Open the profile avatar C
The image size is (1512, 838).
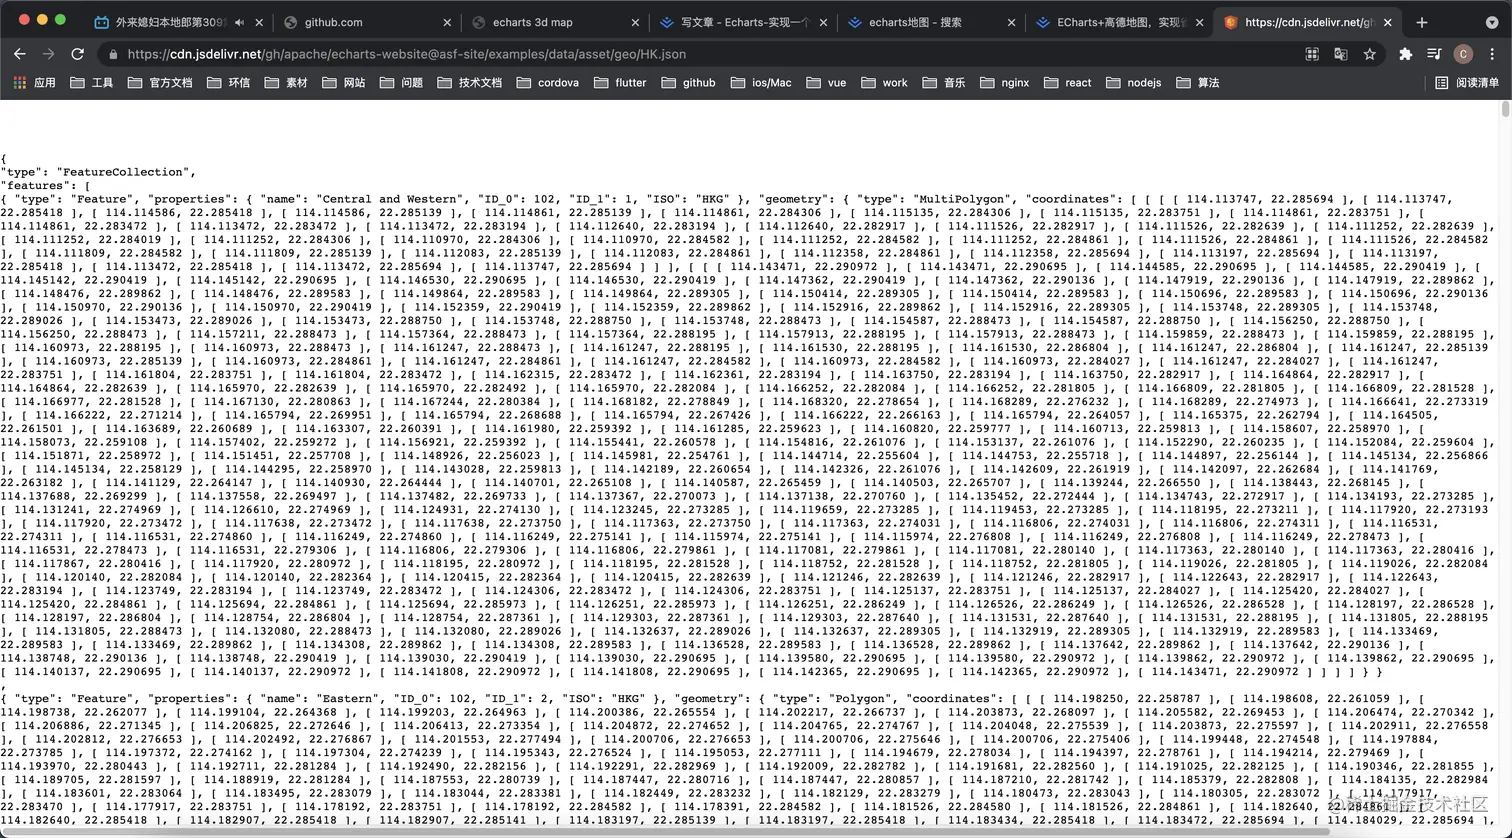point(1463,54)
